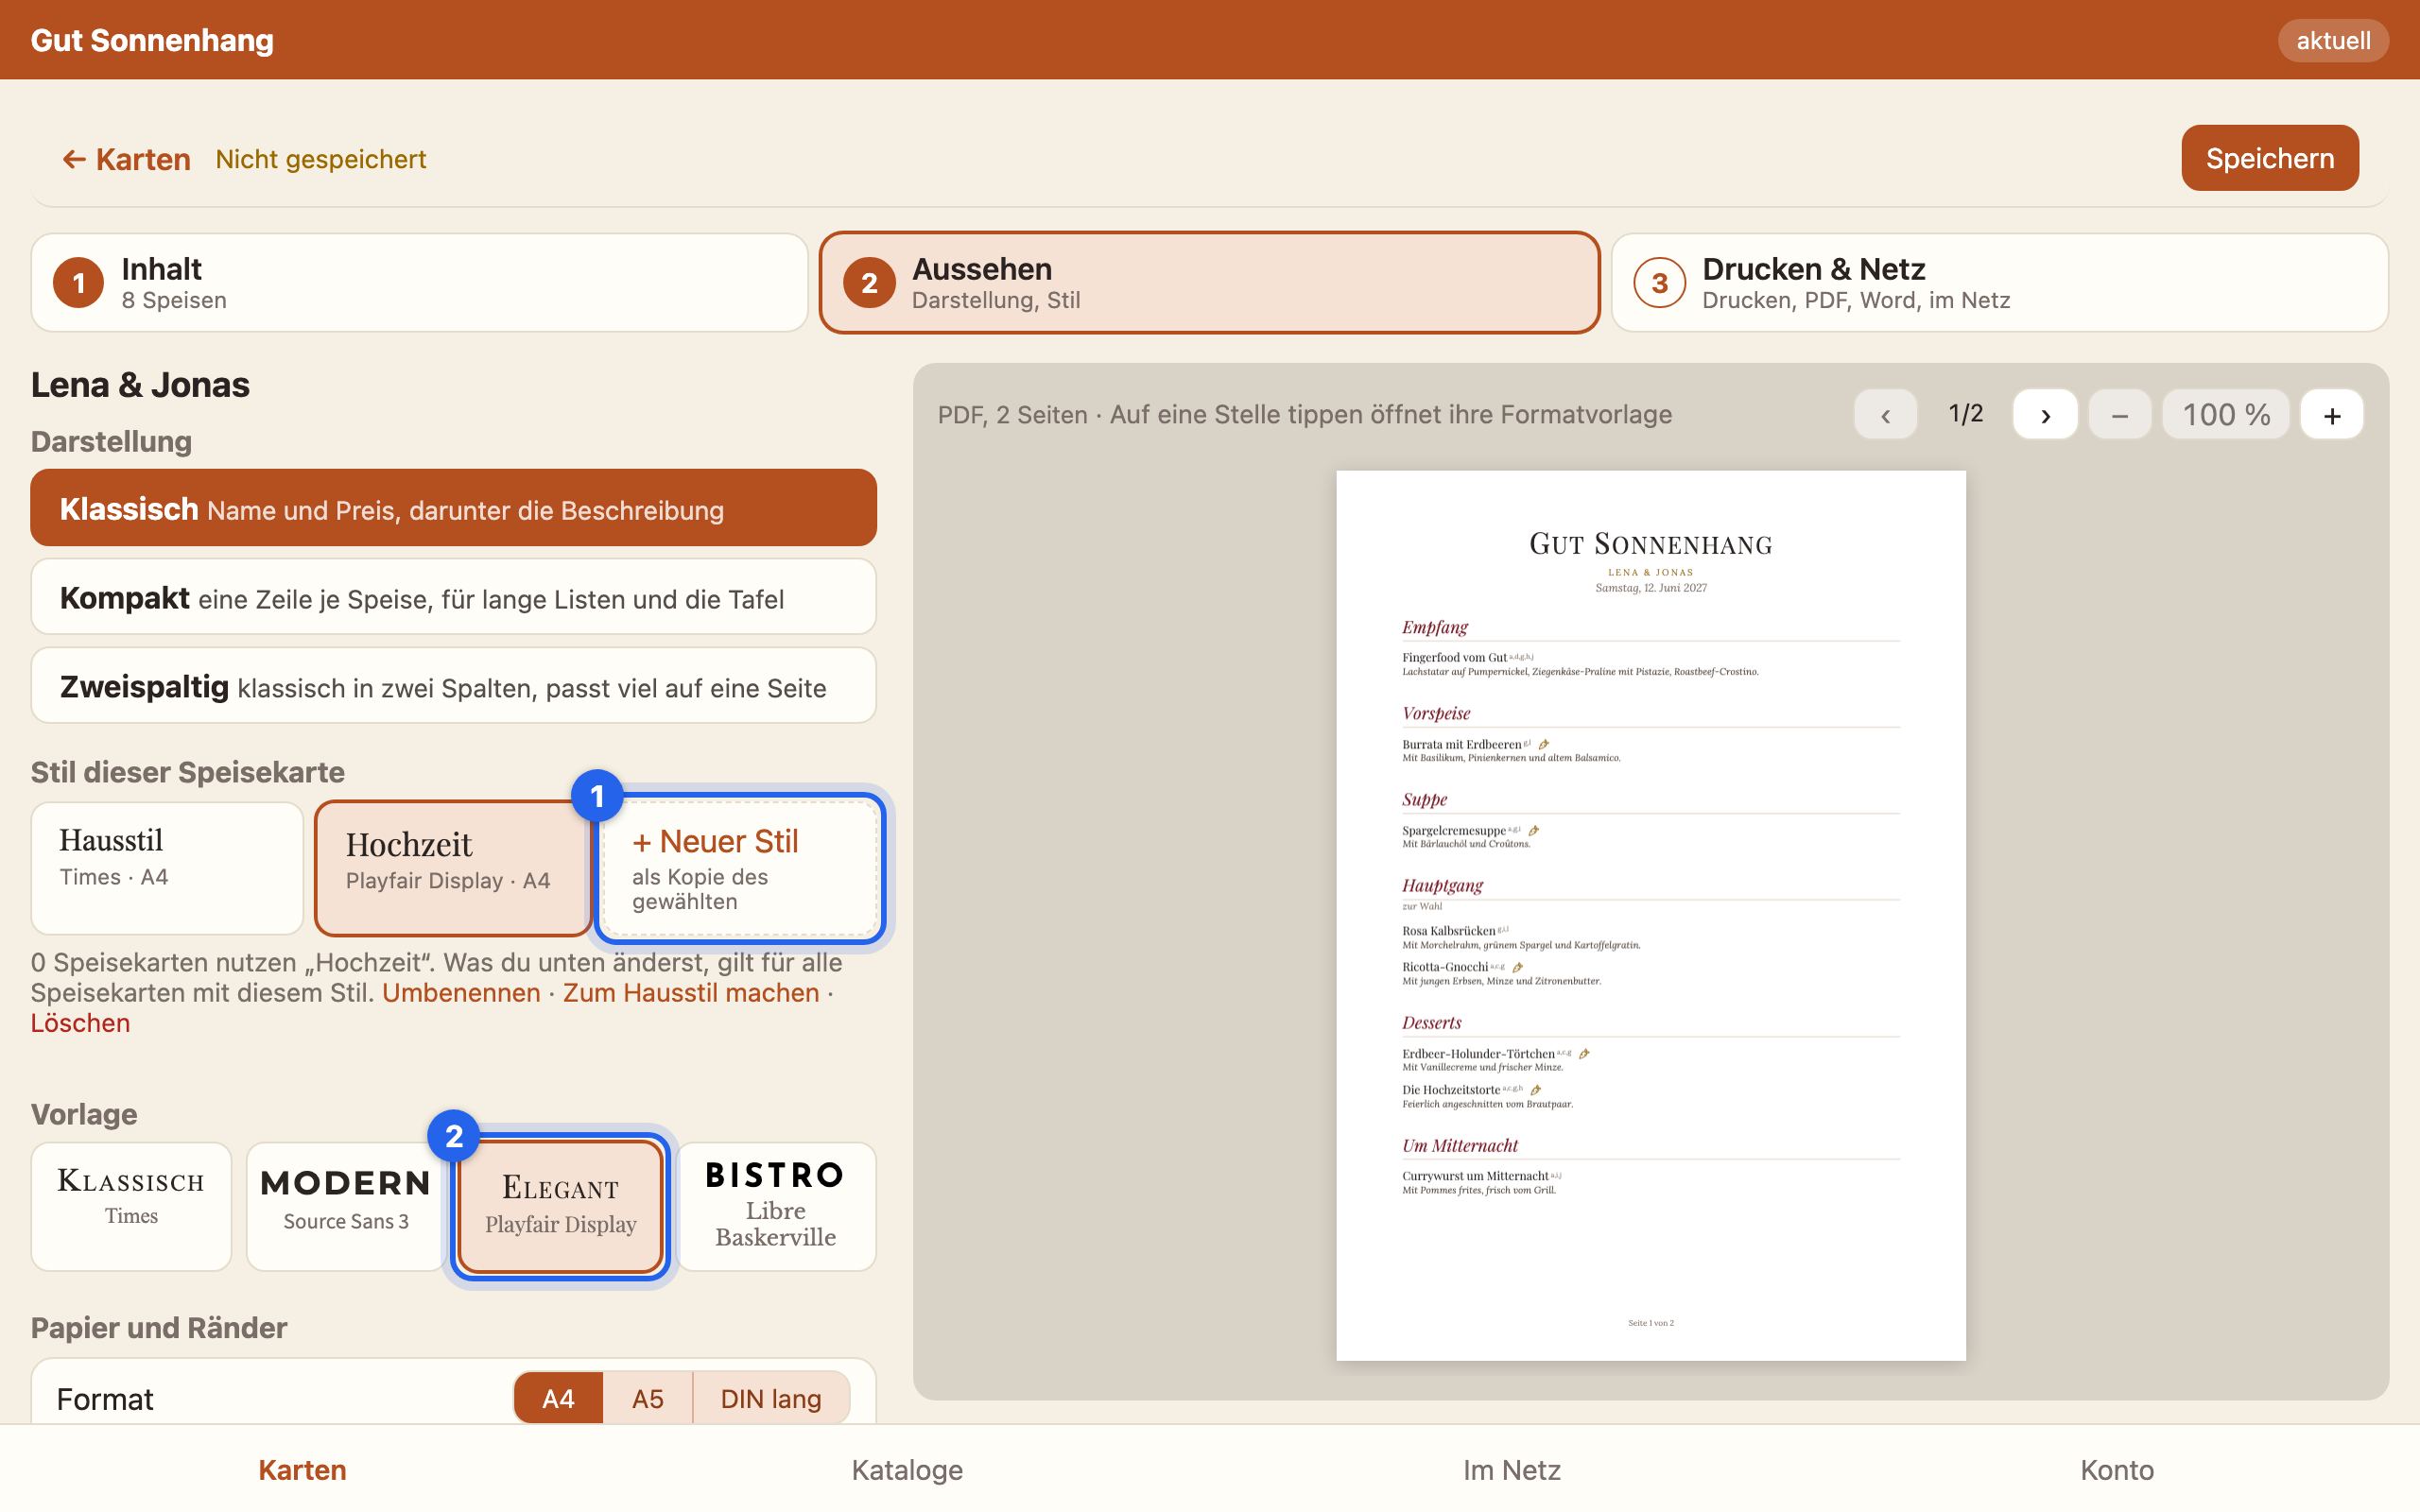This screenshot has height=1512, width=2420.
Task: Create a new style via Neuer Stil
Action: [x=740, y=868]
